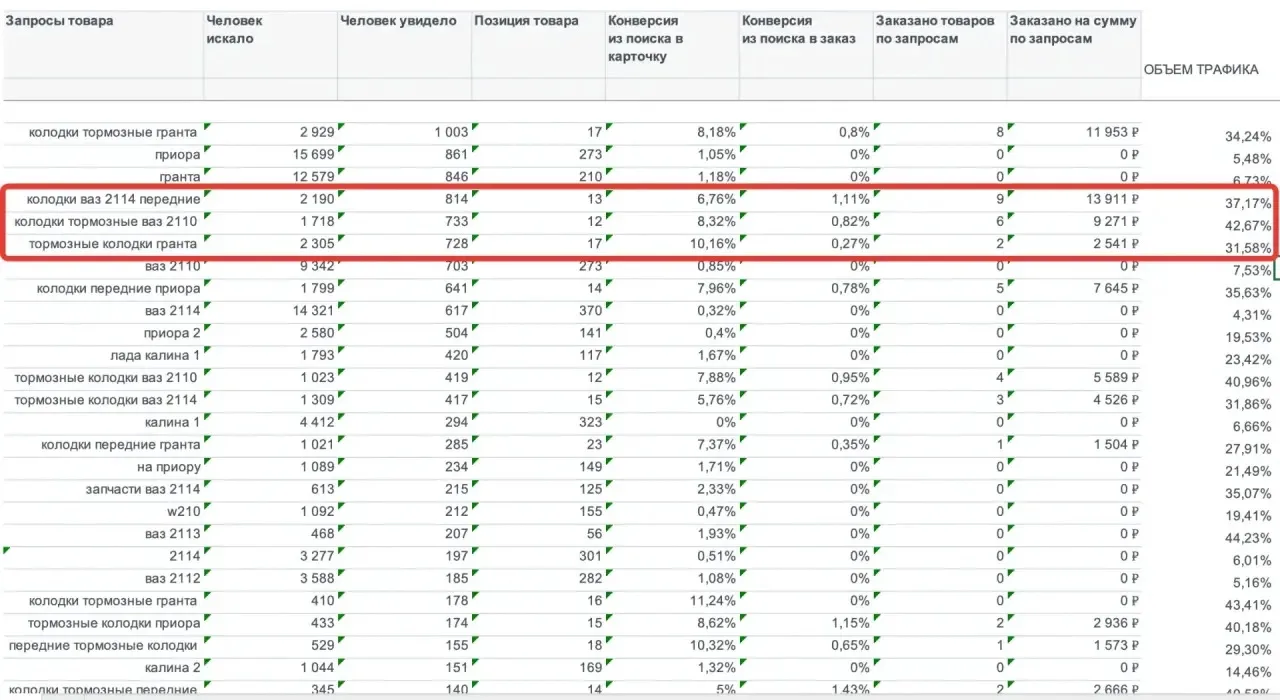Select the "Запросы товара" column header
Image resolution: width=1280 pixels, height=700 pixels.
pyautogui.click(x=60, y=21)
